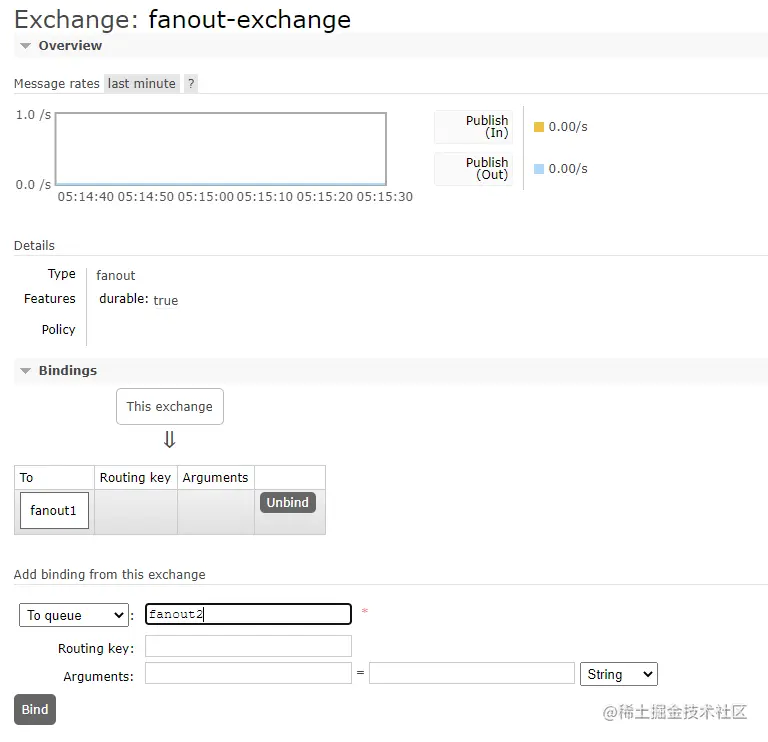The image size is (768, 742).
Task: Click the Arguments value input field
Action: pos(472,673)
